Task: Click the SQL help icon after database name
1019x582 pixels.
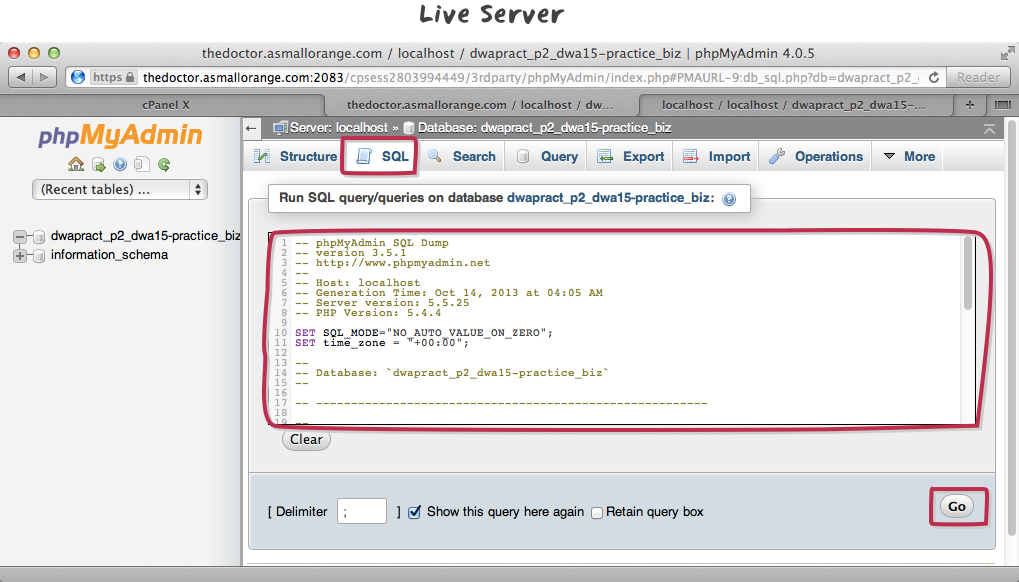Action: (729, 199)
